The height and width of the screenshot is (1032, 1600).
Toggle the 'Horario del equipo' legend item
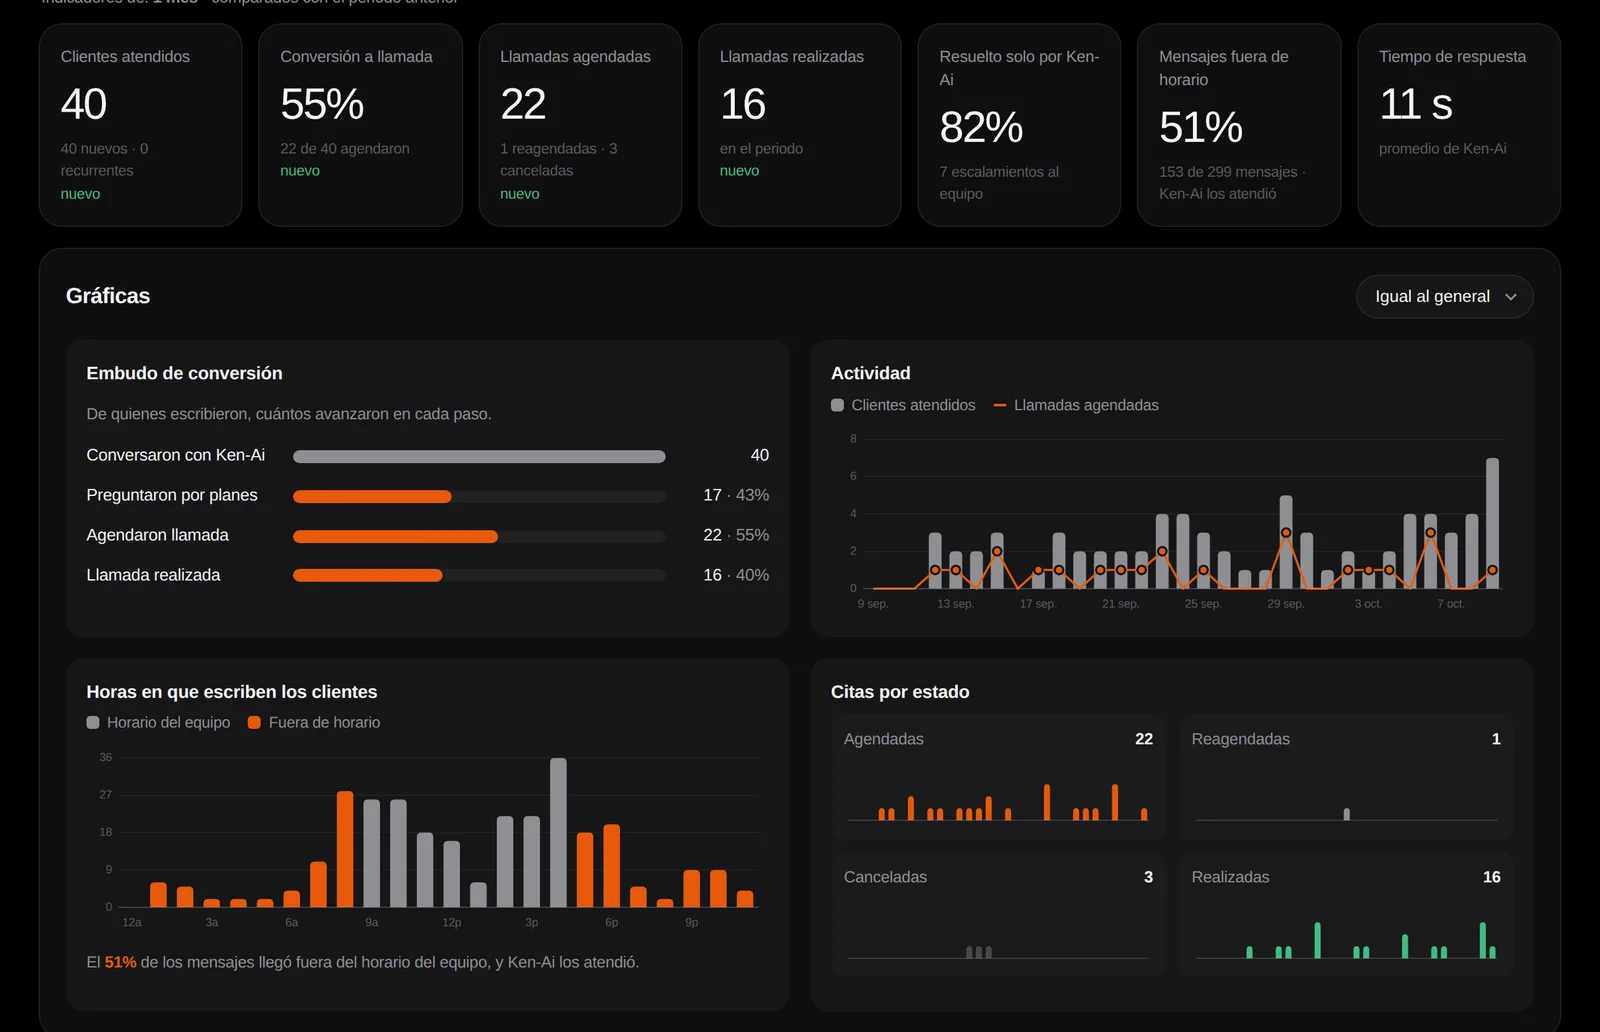[x=158, y=722]
